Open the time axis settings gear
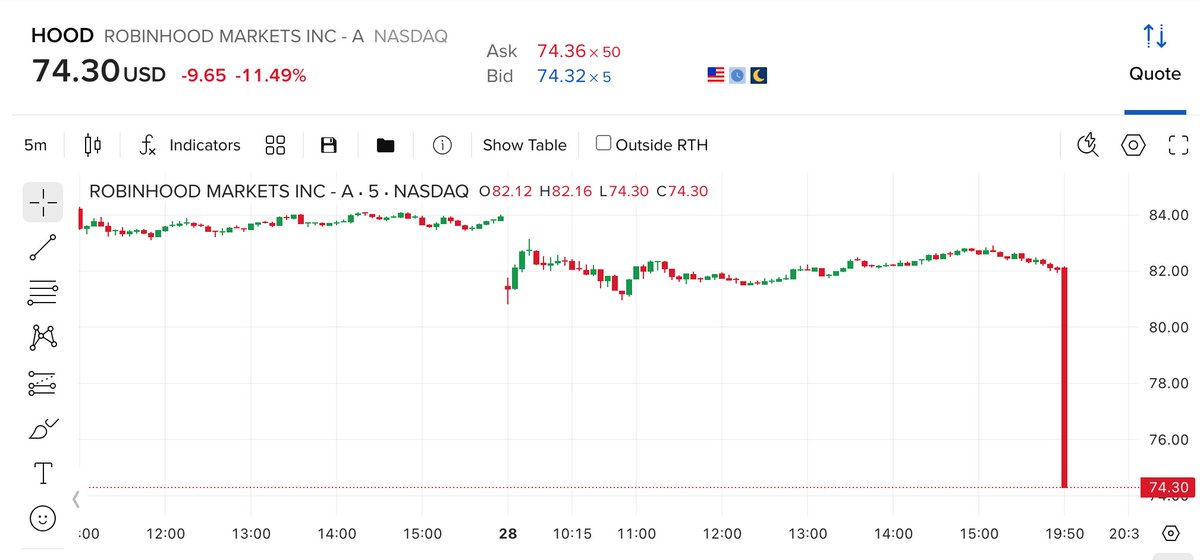 point(1171,533)
